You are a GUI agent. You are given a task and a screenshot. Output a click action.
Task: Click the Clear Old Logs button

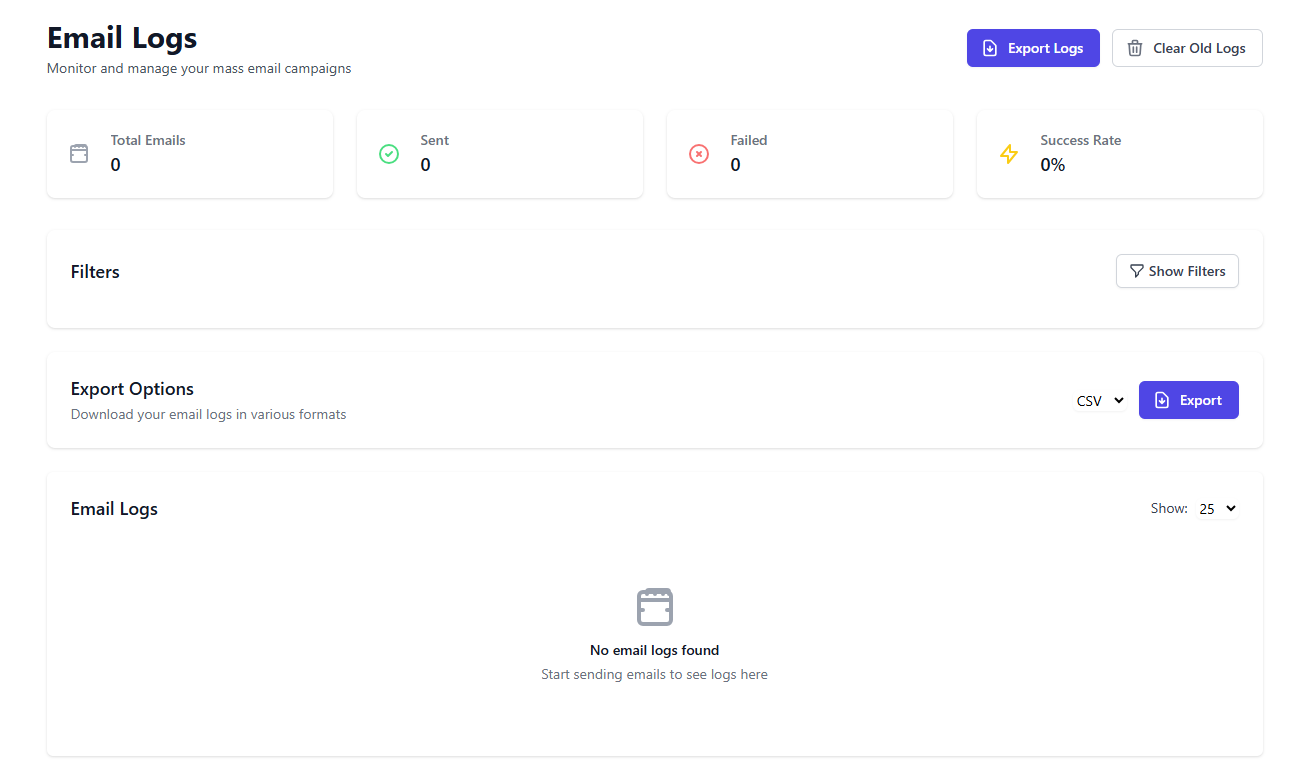1187,47
